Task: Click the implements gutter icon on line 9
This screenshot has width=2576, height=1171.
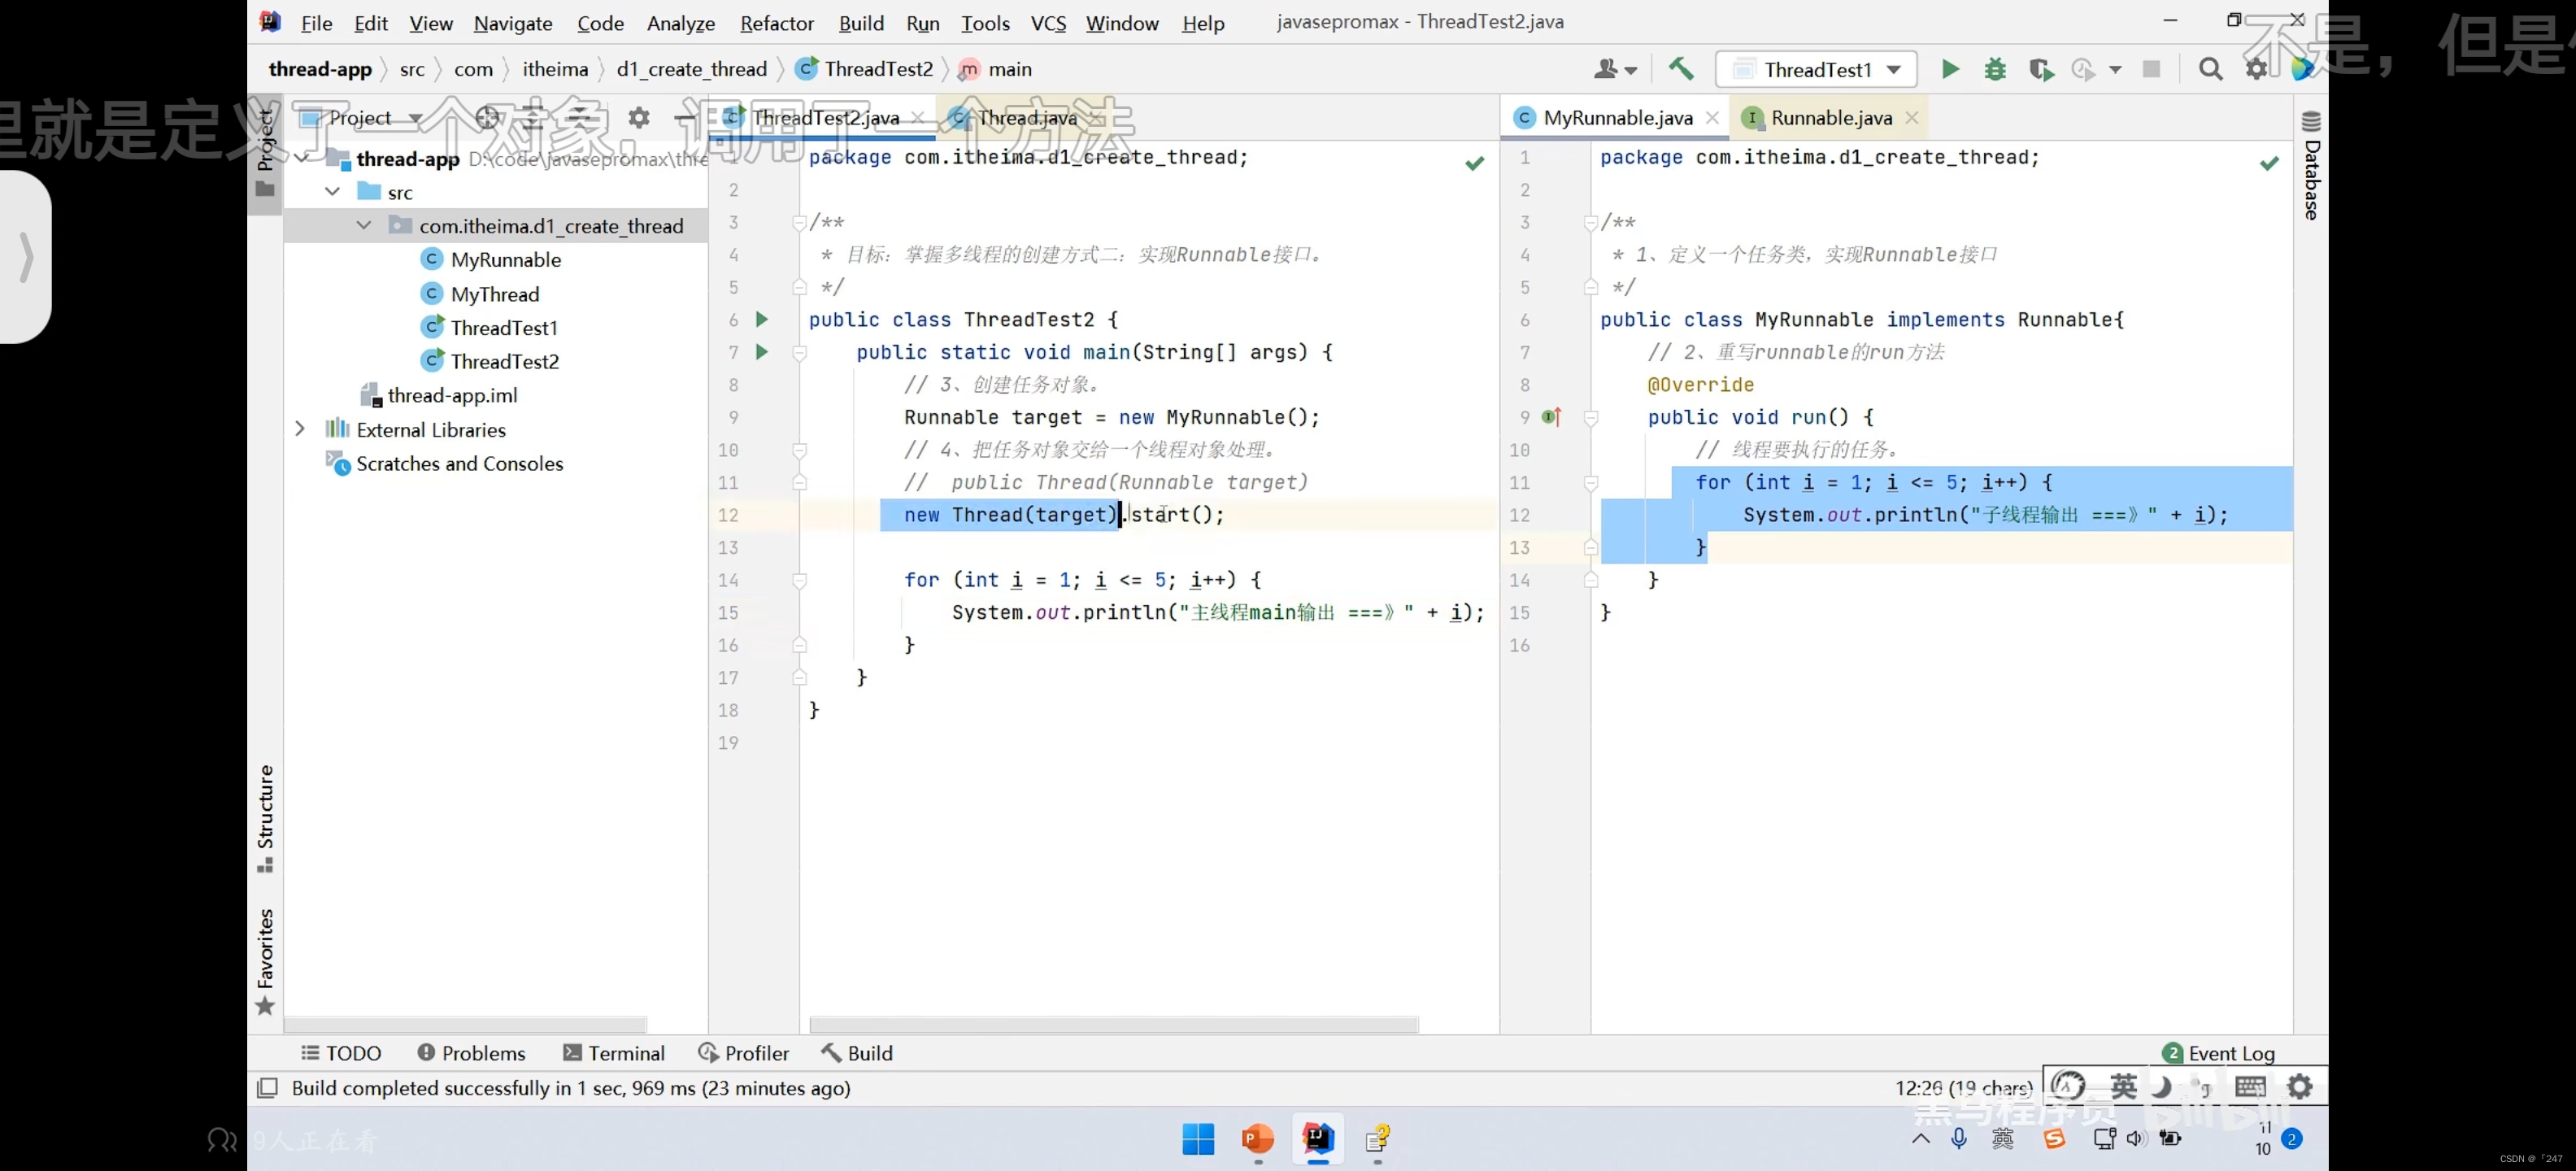Action: (1552, 417)
